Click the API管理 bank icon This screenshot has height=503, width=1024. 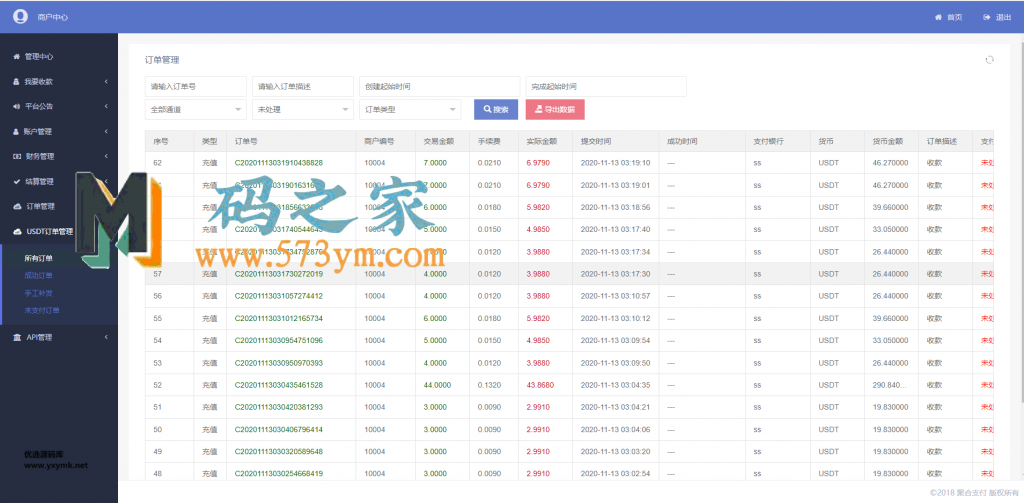tap(17, 337)
